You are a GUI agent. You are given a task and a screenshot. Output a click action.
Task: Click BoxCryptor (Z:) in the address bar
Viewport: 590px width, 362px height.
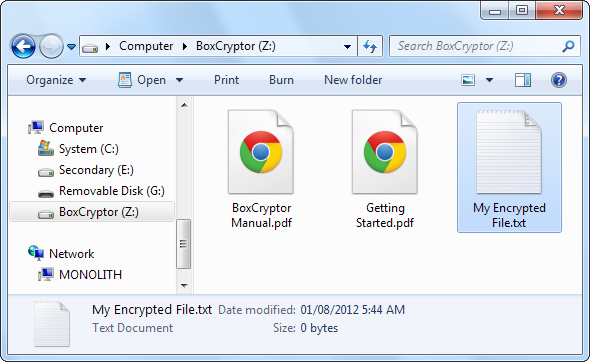(236, 46)
